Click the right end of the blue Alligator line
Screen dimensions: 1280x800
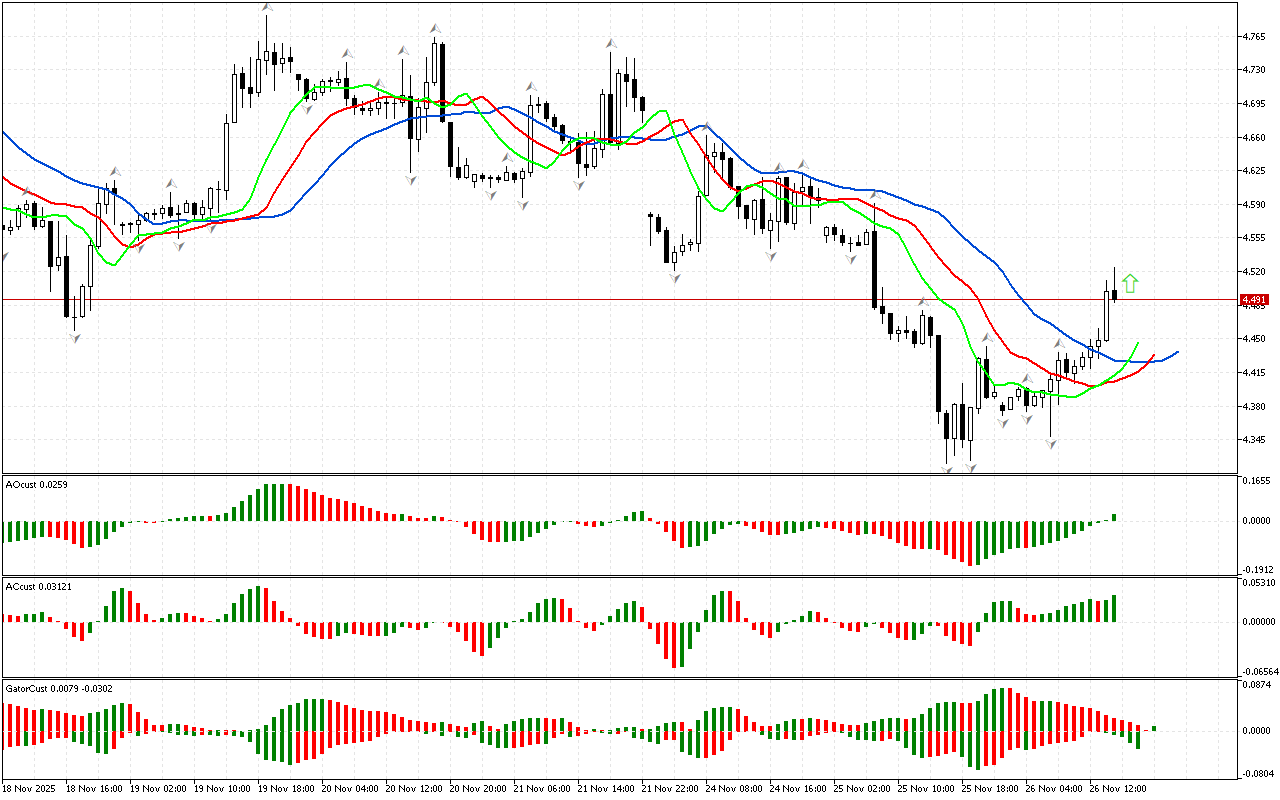point(1177,352)
